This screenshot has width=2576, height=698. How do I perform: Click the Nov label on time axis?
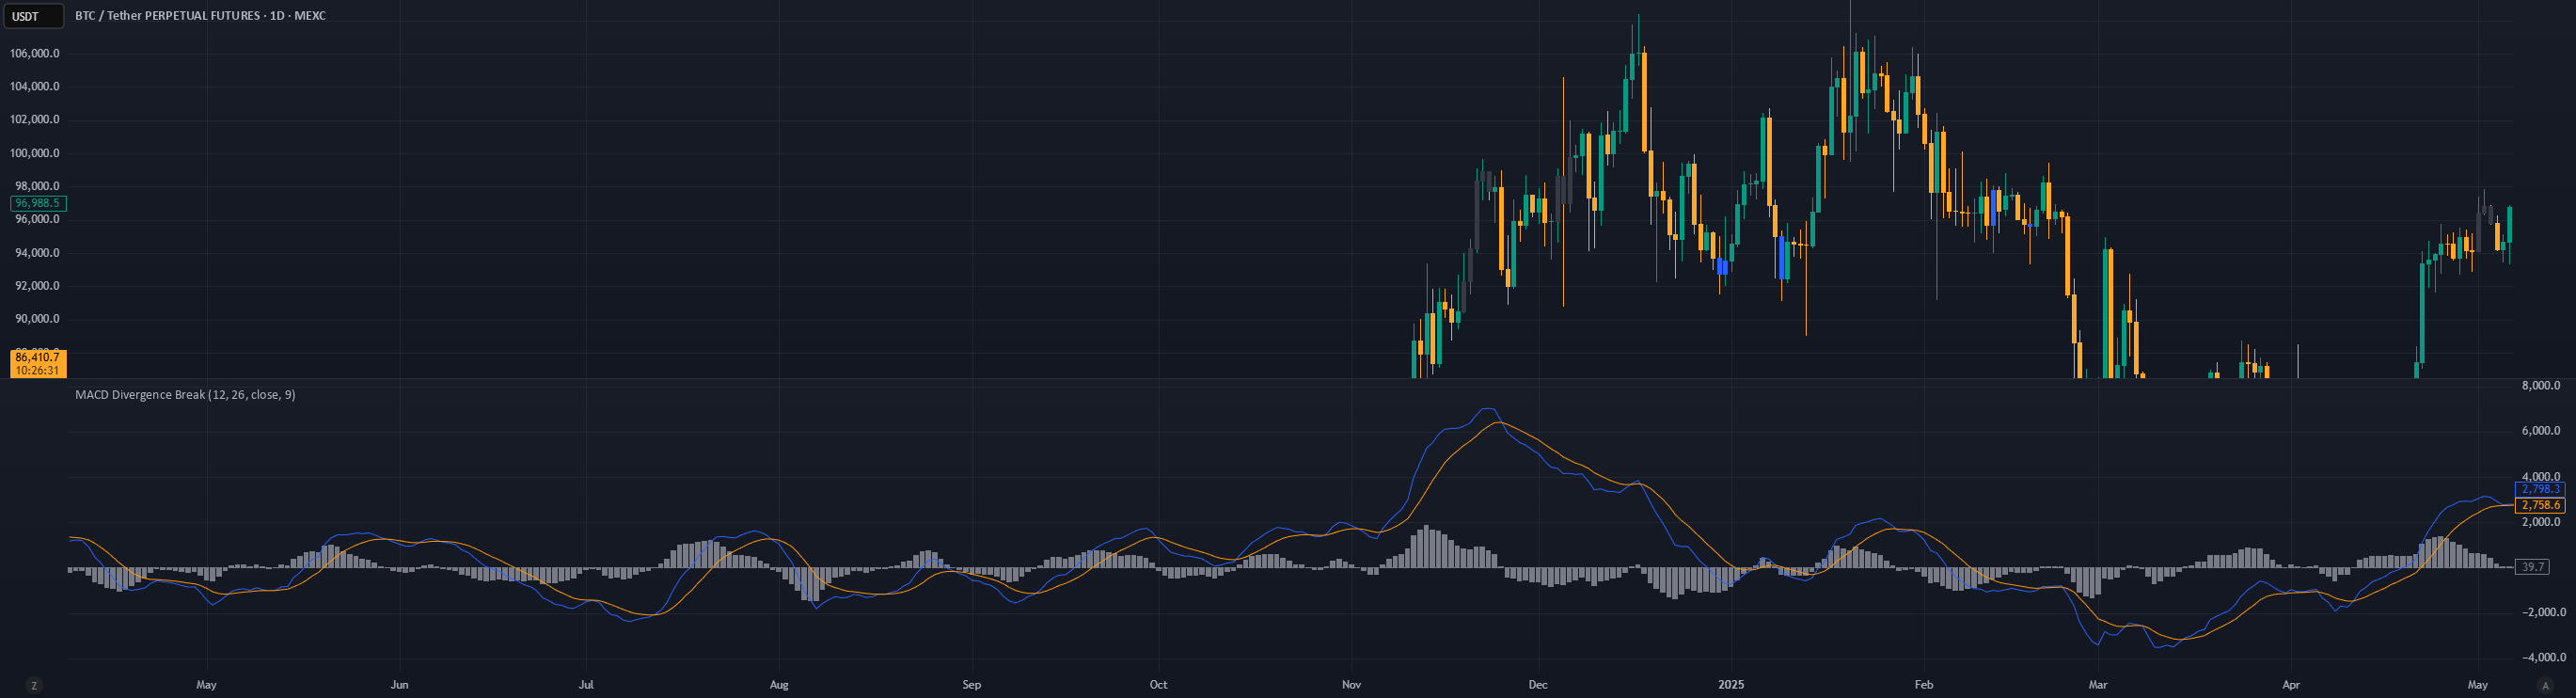1351,685
